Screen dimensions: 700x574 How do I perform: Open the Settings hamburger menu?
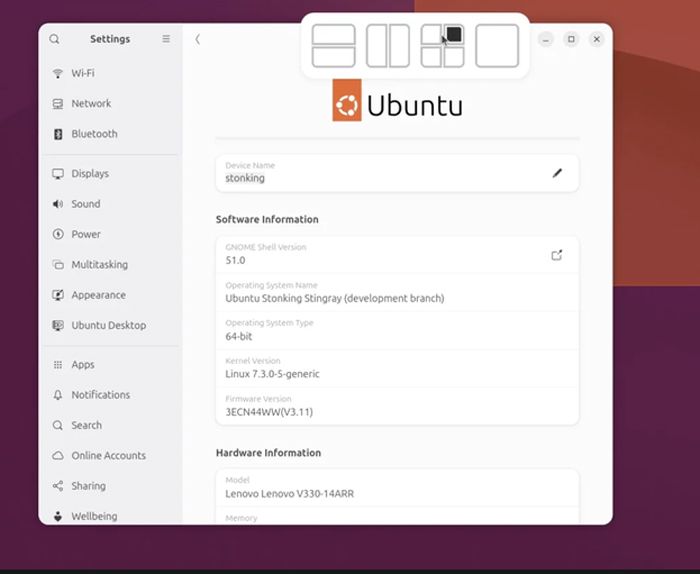(x=166, y=39)
